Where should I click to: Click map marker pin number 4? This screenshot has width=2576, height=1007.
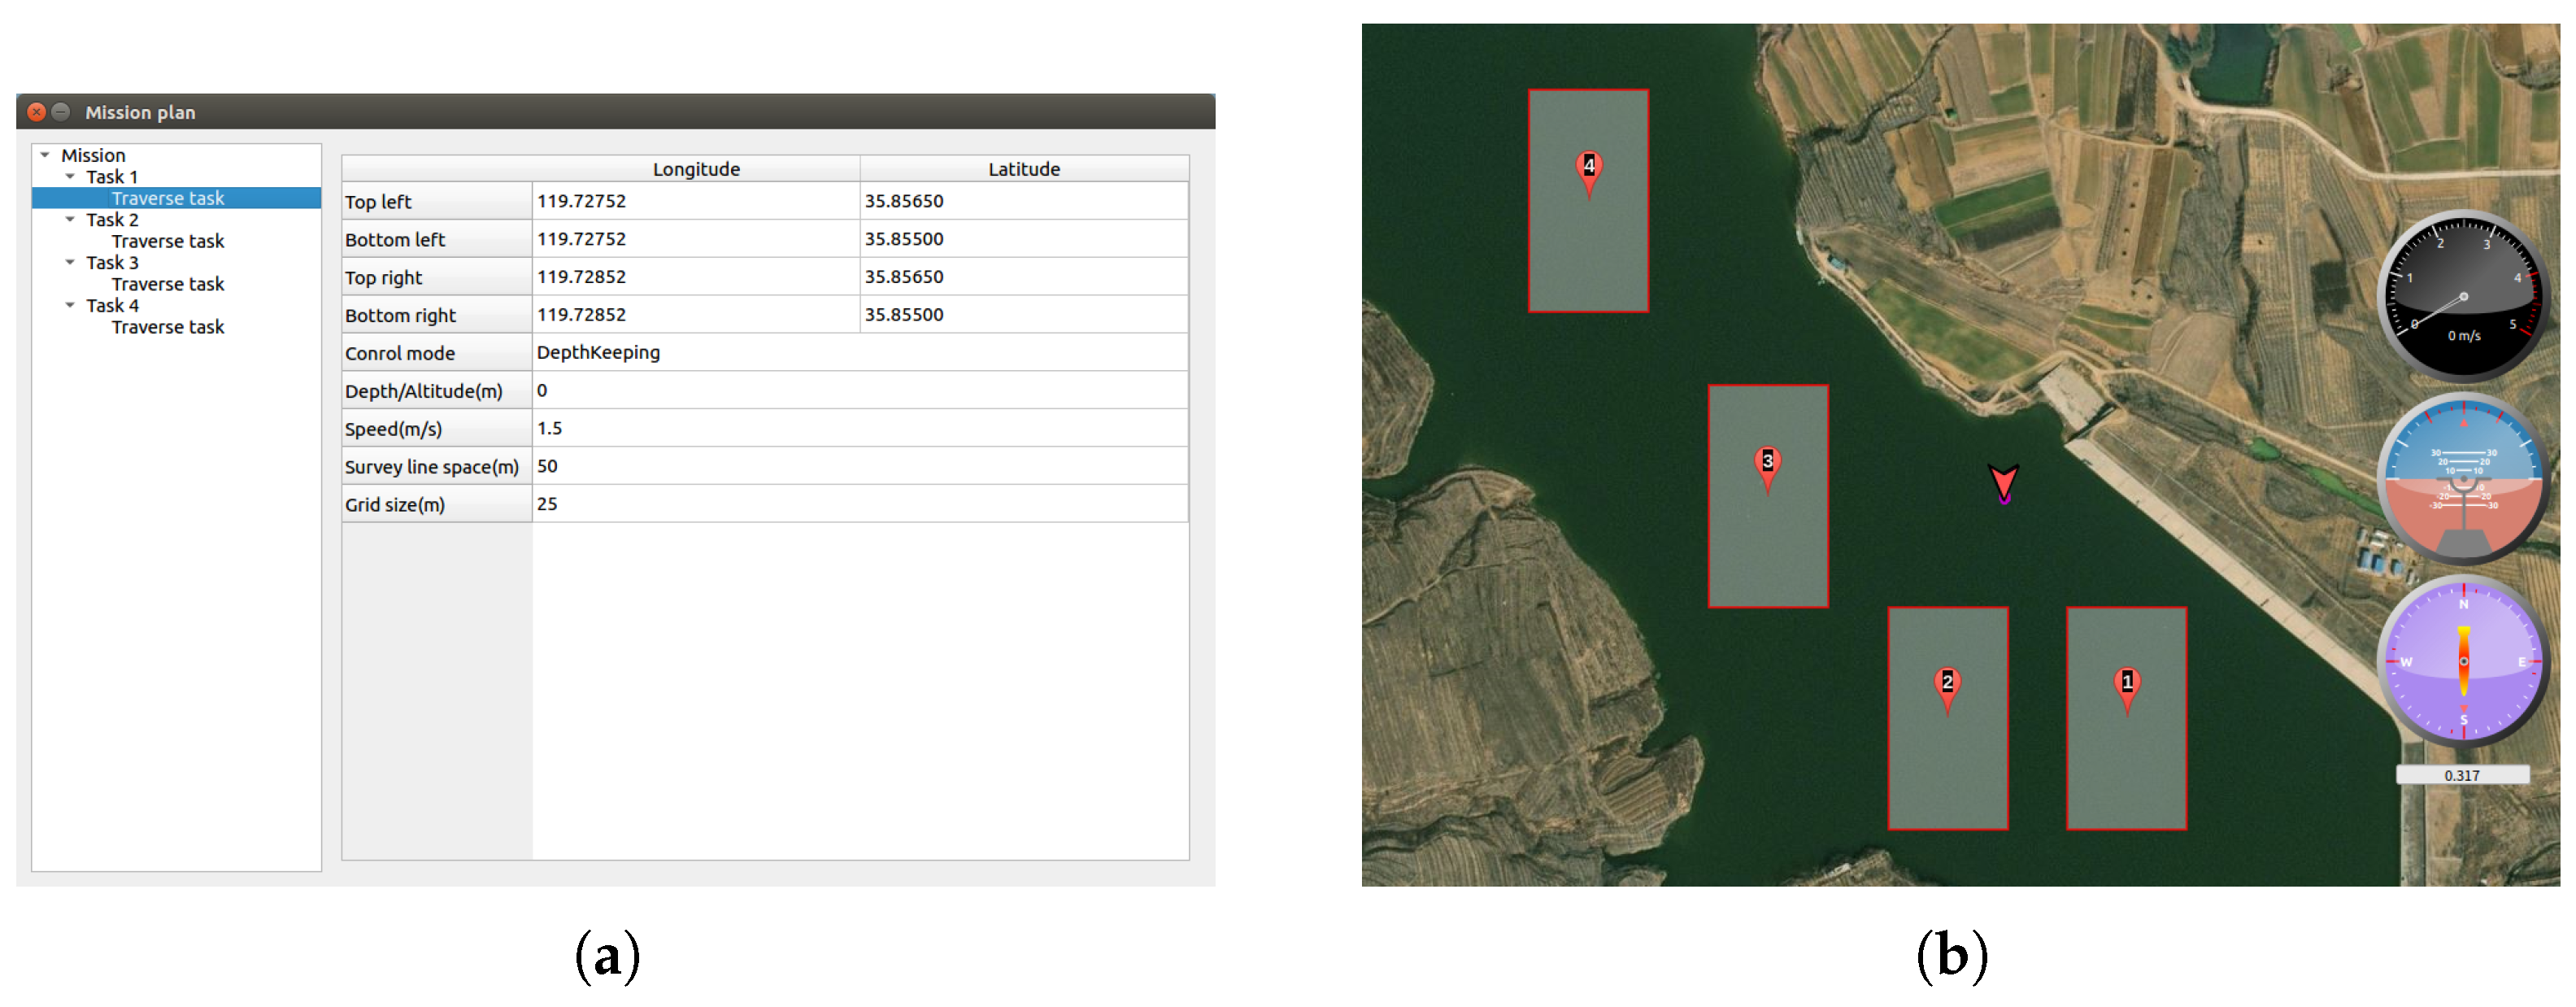coord(1589,168)
